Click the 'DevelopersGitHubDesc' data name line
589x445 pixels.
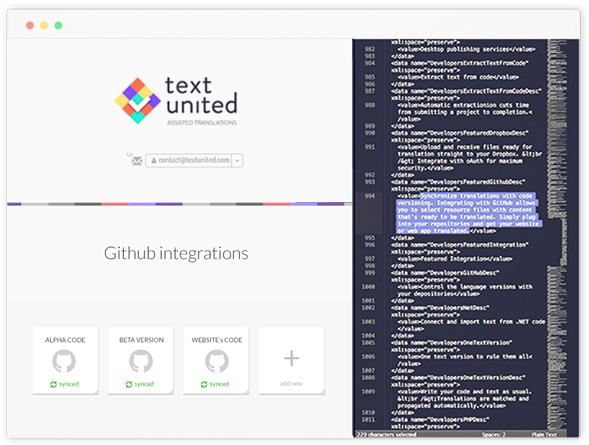pyautogui.click(x=445, y=273)
